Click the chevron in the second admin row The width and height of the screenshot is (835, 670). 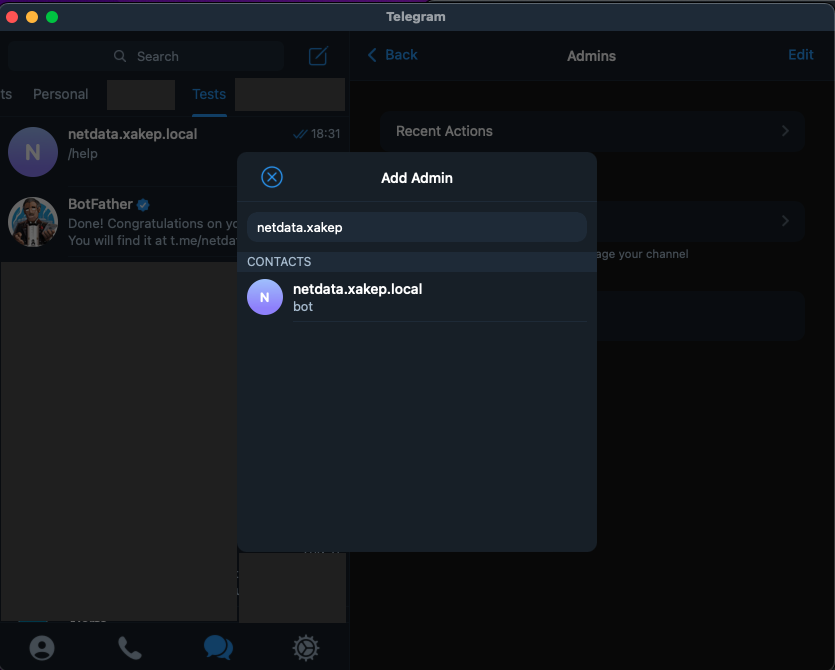coord(785,220)
